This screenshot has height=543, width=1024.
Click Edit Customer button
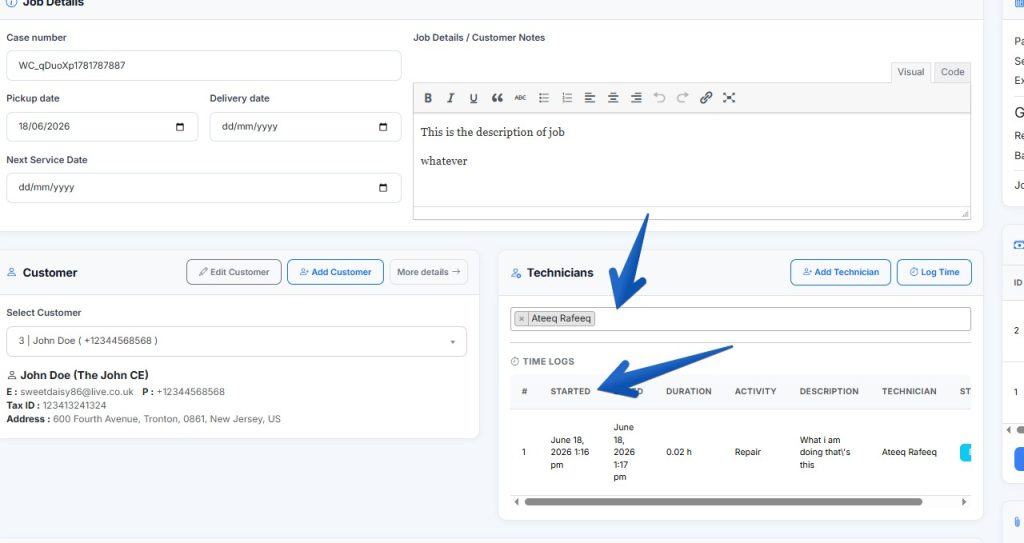pos(234,272)
